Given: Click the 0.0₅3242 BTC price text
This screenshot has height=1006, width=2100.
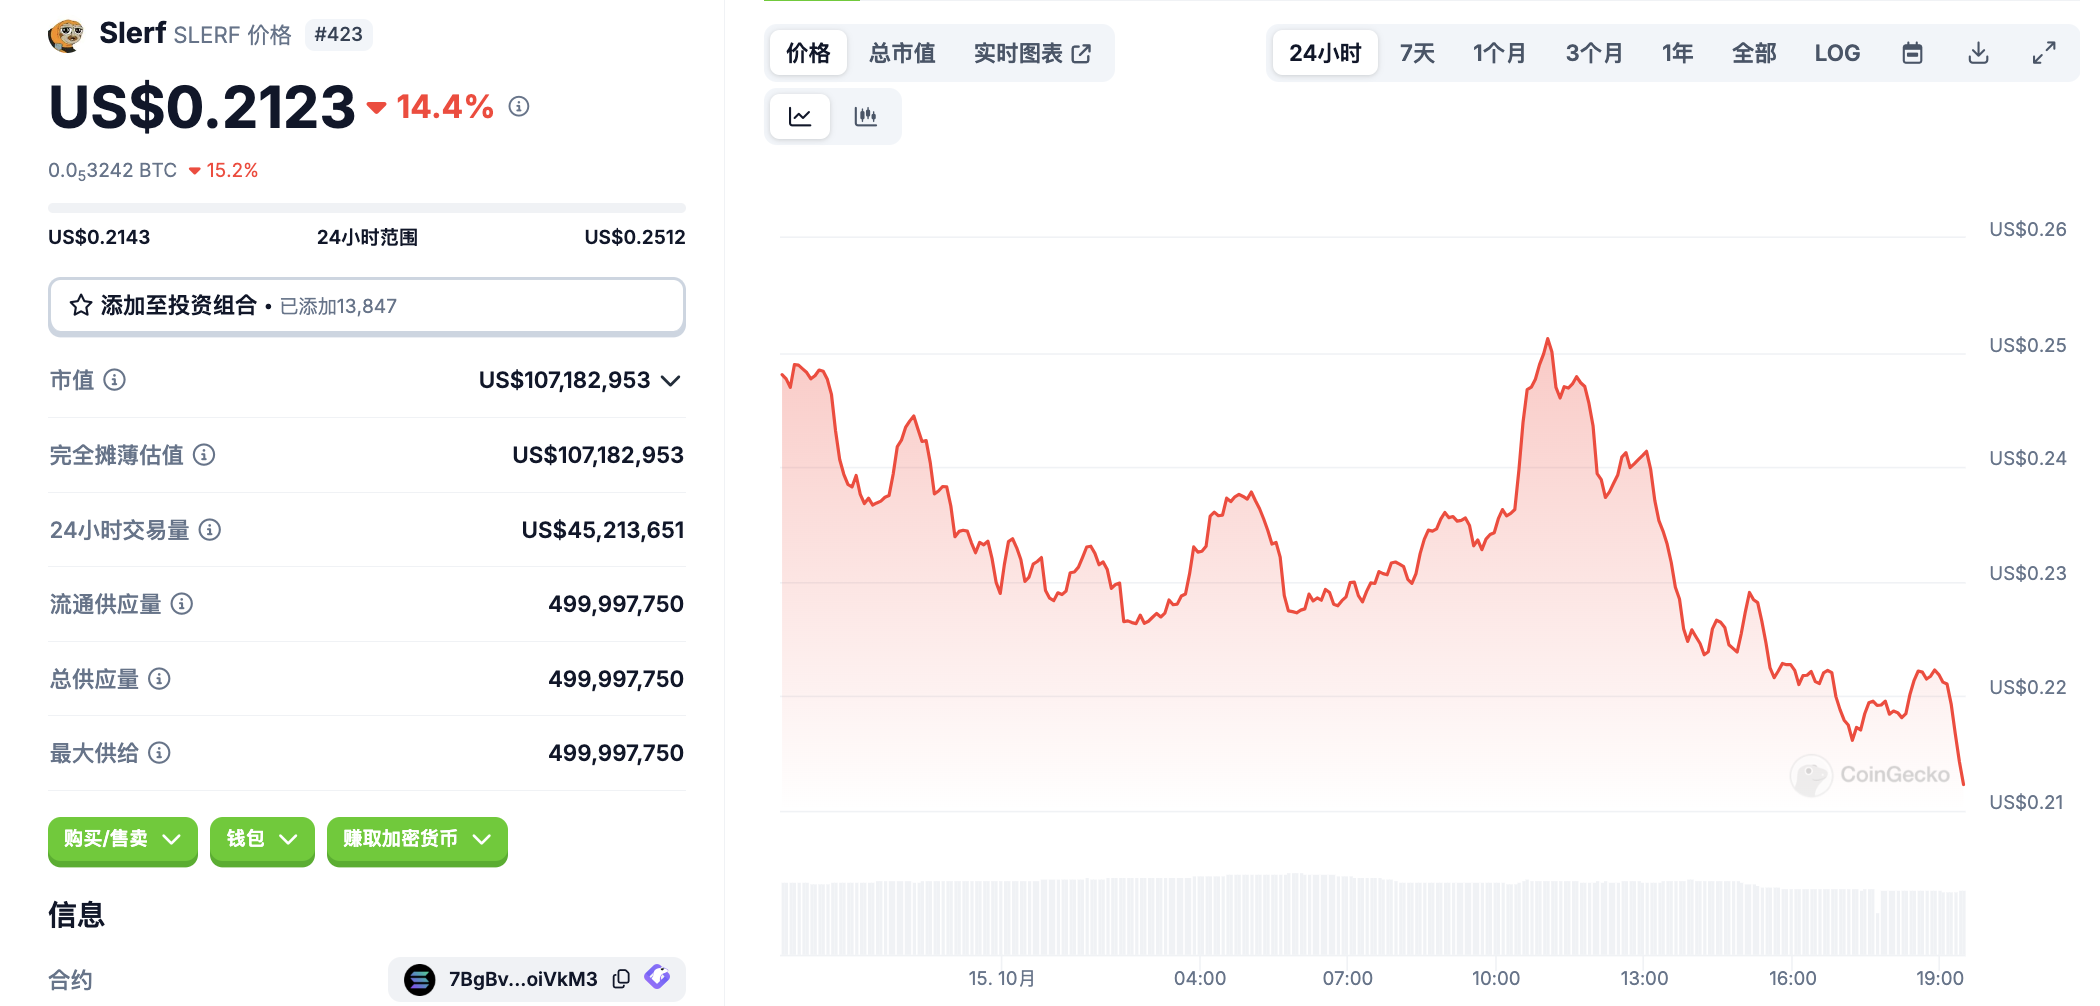Looking at the screenshot, I should (112, 171).
